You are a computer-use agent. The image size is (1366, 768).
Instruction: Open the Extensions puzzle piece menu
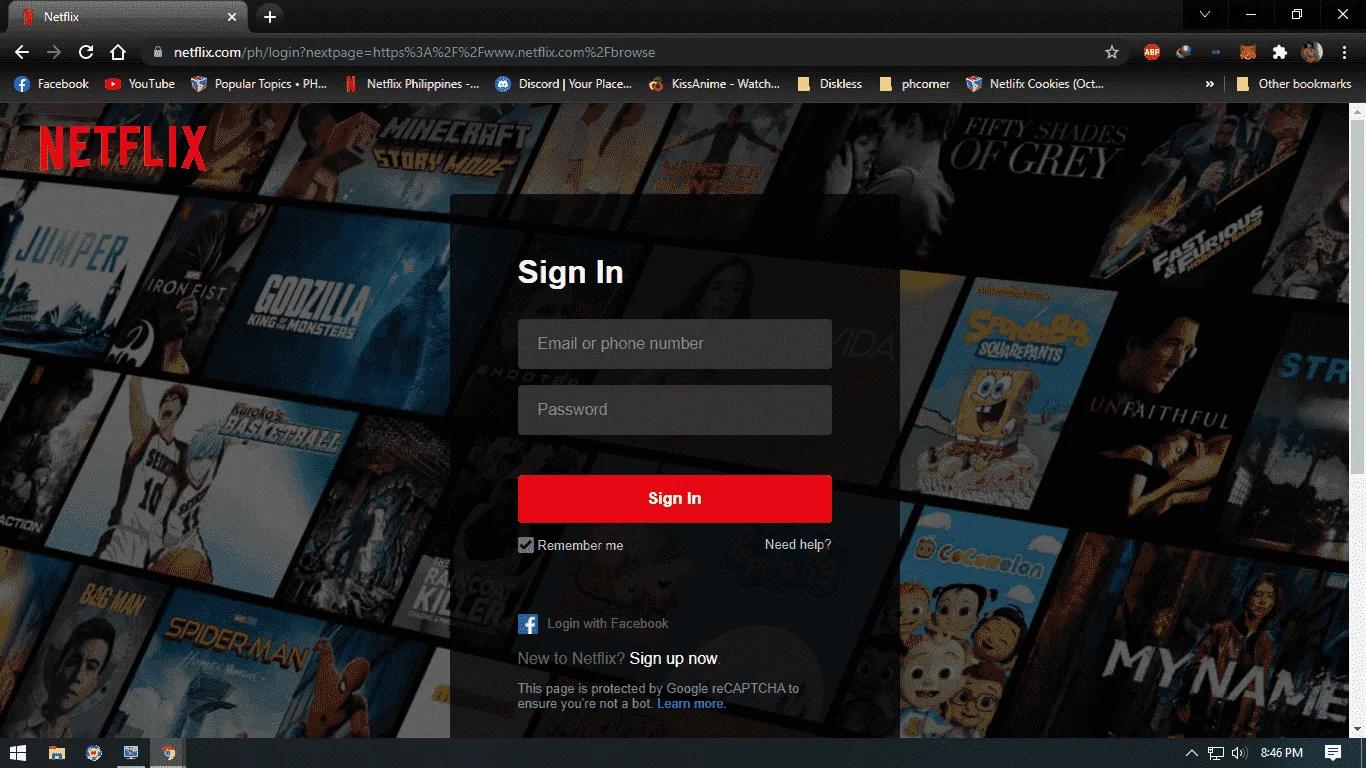point(1279,52)
